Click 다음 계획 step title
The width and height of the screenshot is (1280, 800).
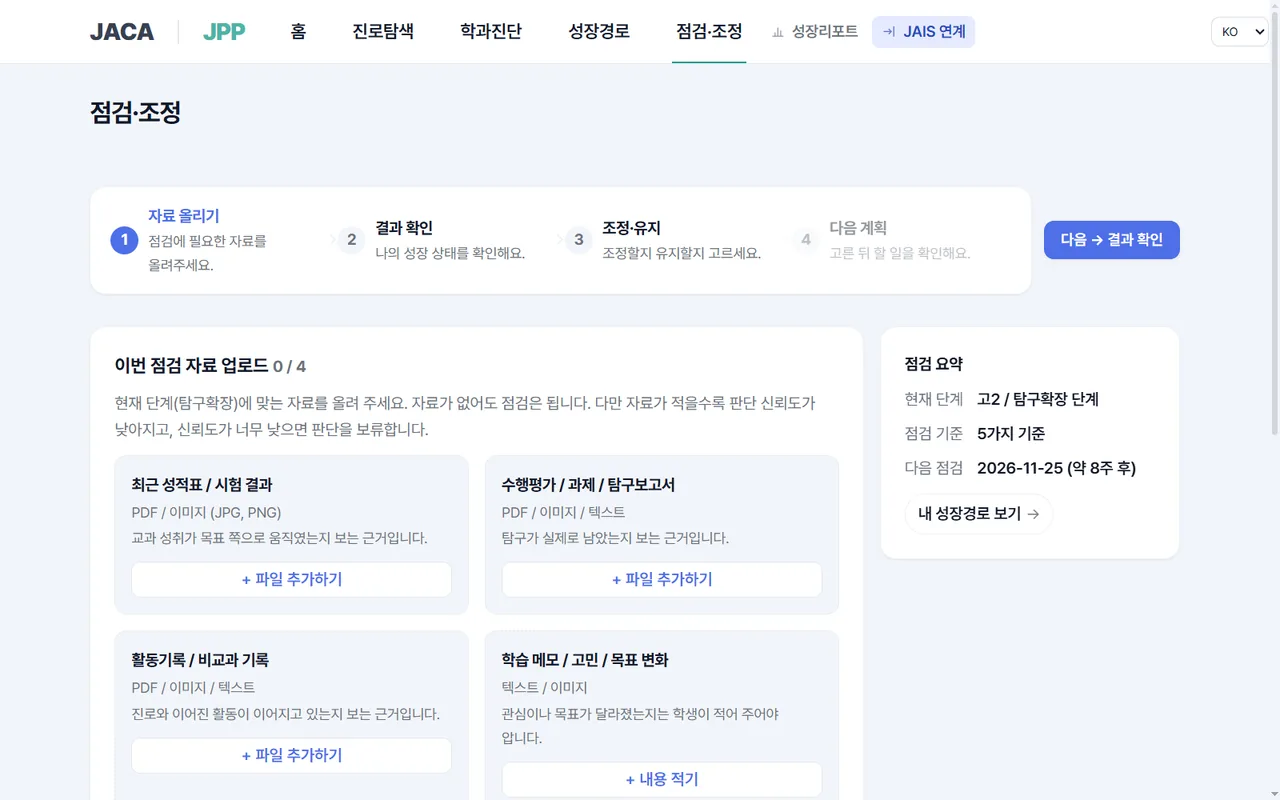pos(858,228)
